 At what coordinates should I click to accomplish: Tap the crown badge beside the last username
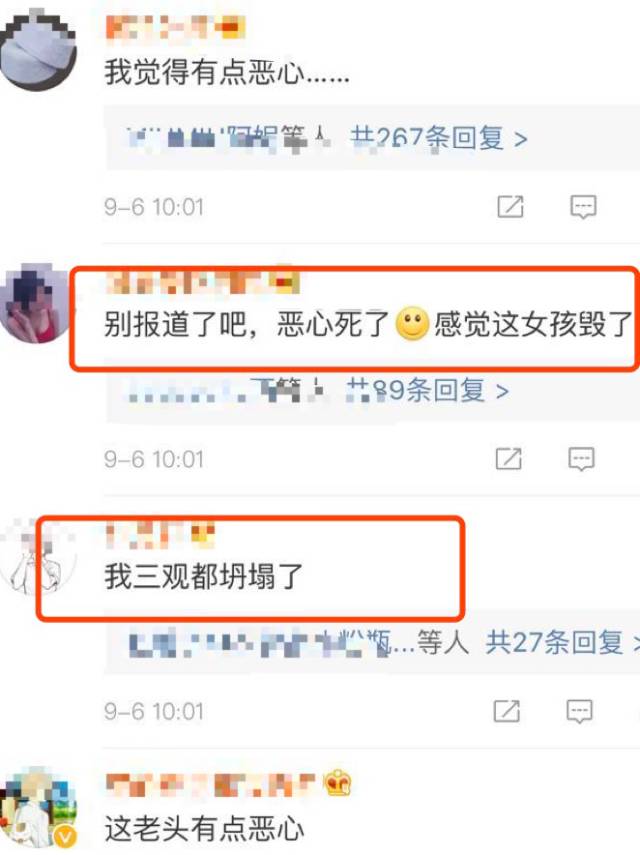pos(338,784)
